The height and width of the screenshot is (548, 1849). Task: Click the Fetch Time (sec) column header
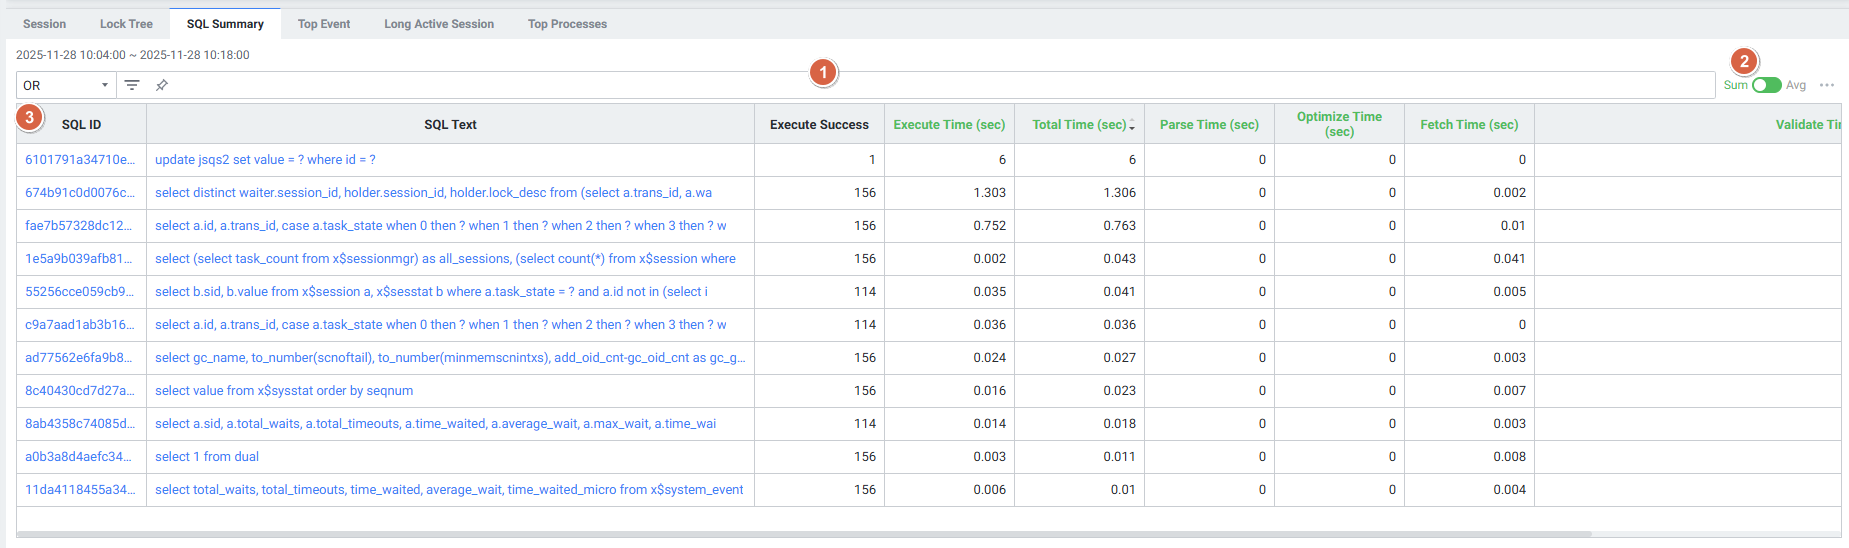click(x=1469, y=125)
